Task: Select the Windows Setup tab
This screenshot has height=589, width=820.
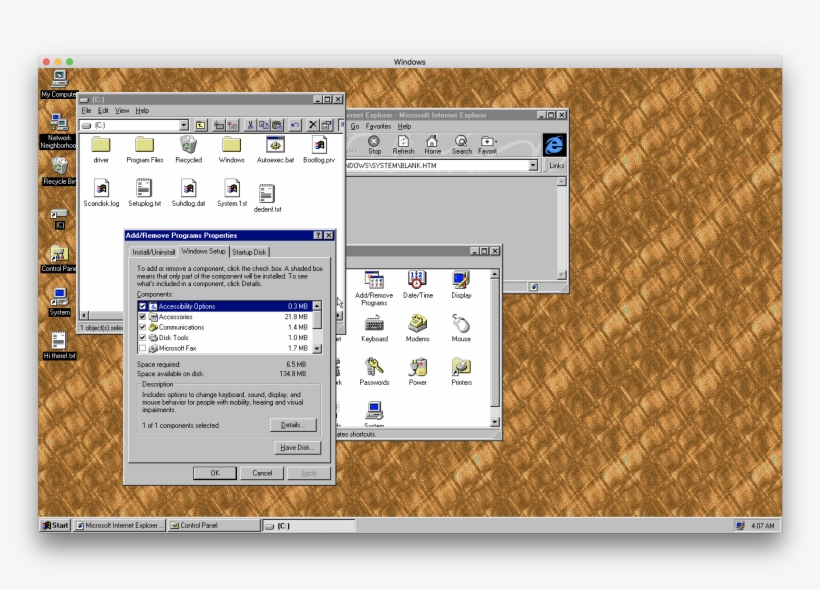Action: [x=203, y=251]
